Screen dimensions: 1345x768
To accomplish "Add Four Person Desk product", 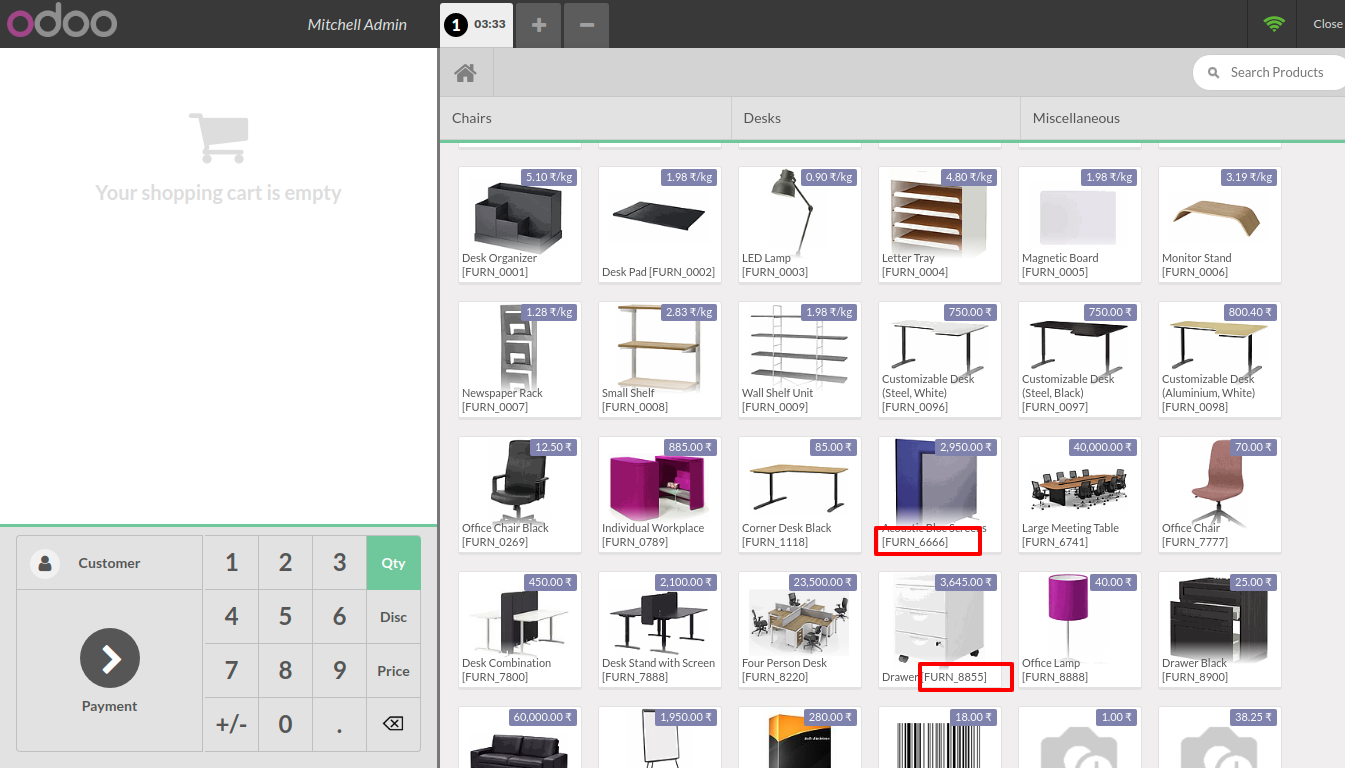I will coord(800,630).
